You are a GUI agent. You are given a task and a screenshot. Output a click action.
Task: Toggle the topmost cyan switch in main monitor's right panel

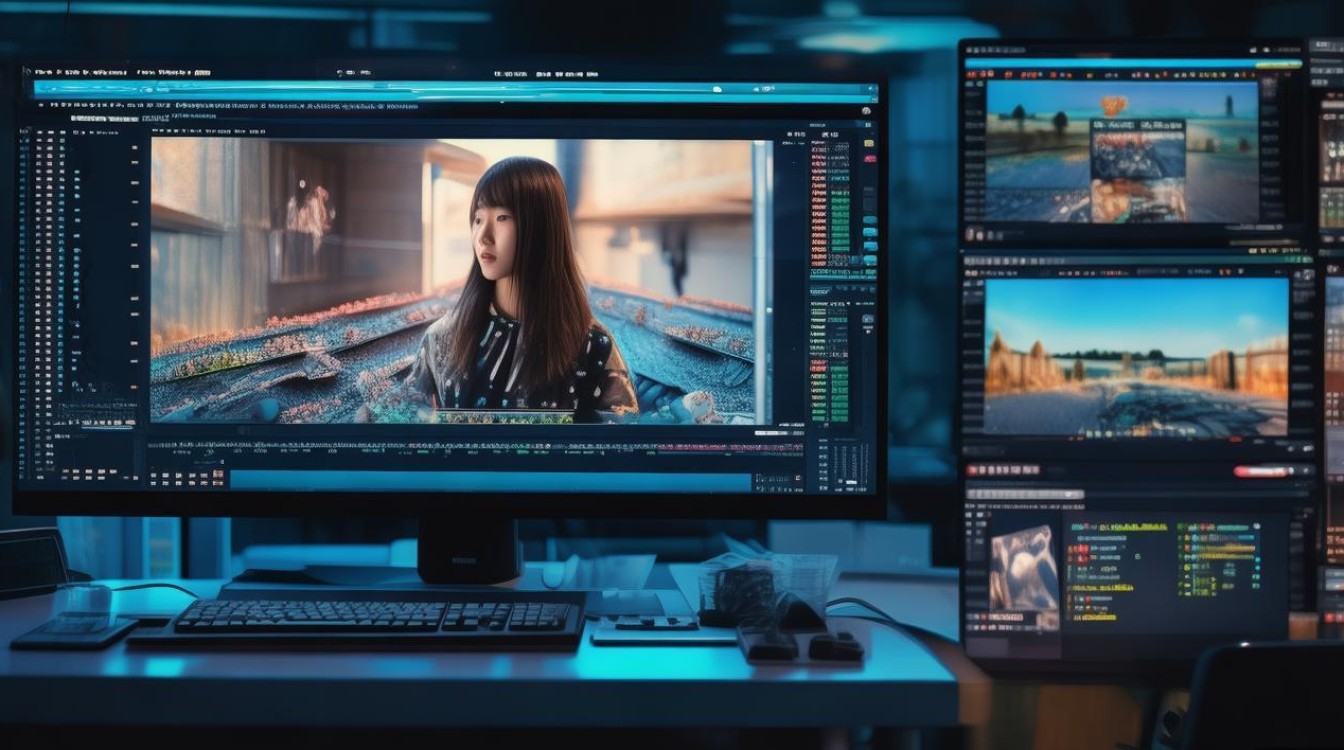point(868,220)
